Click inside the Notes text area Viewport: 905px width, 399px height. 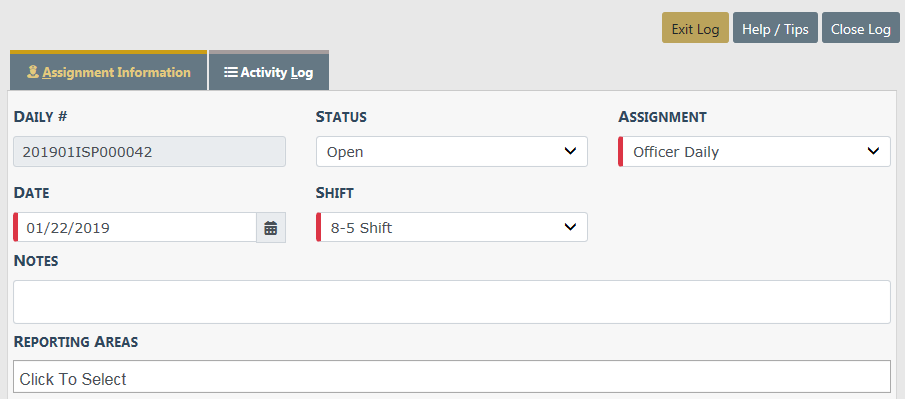click(452, 302)
